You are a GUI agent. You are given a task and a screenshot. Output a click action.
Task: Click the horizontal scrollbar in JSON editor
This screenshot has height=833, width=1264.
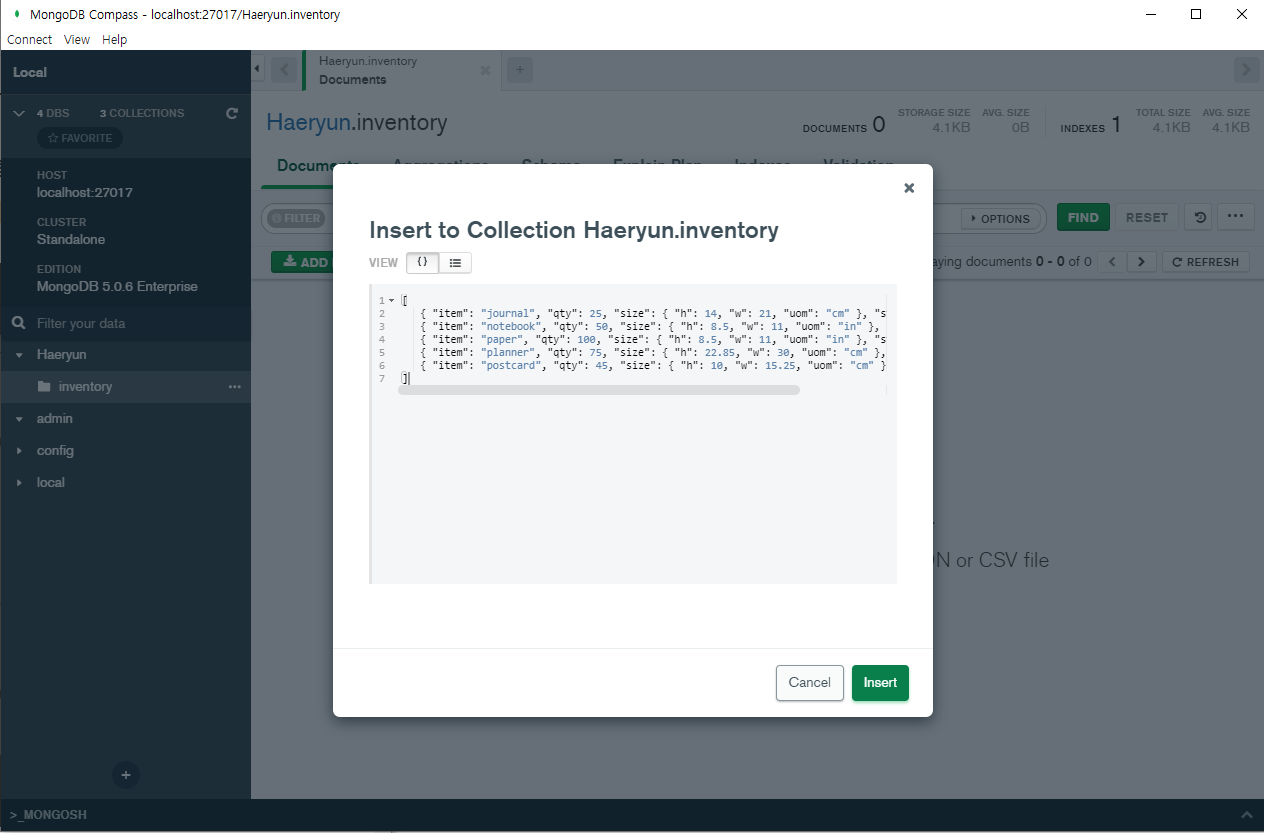[x=599, y=390]
